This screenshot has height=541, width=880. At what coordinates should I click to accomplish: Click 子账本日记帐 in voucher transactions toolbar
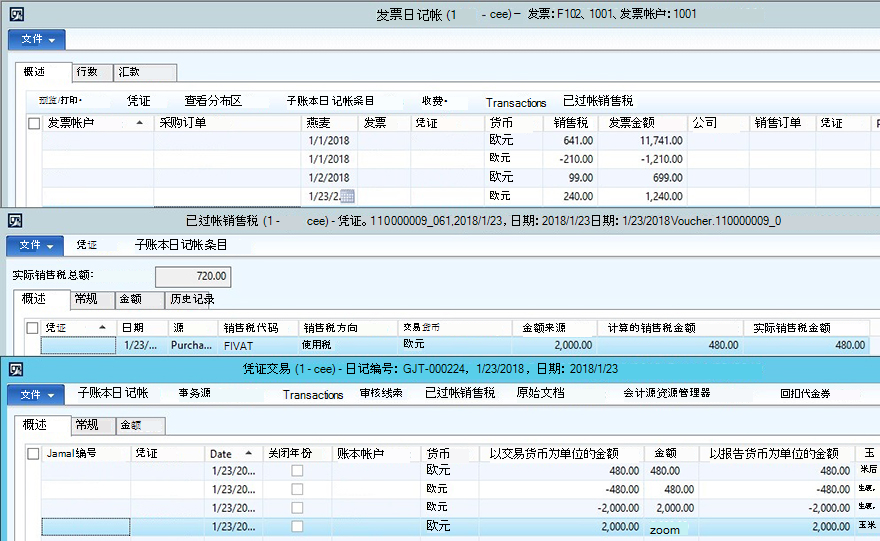pos(113,393)
